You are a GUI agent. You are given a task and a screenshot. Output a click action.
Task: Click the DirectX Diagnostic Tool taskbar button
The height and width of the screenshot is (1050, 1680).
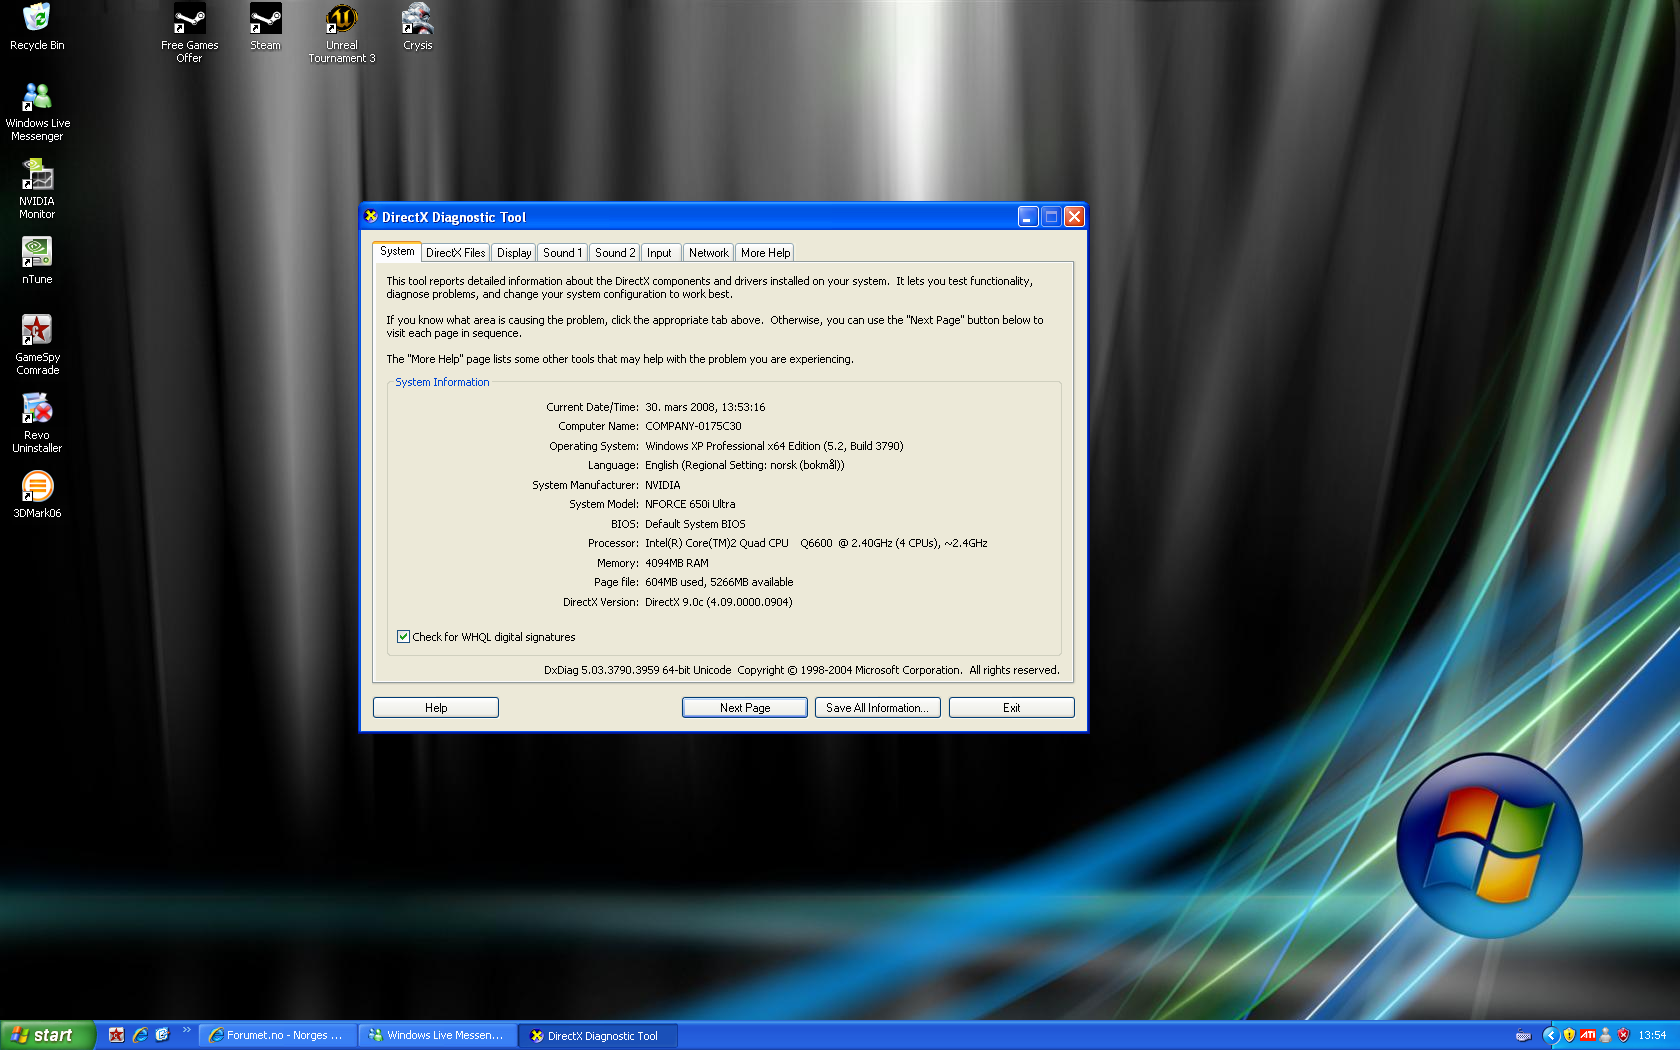click(598, 1036)
